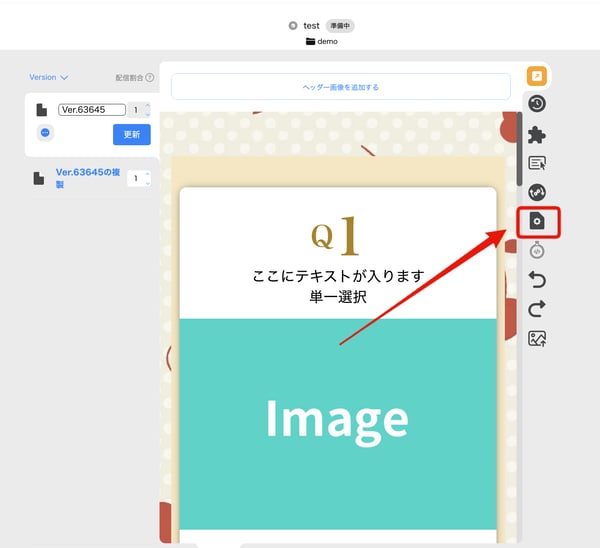The width and height of the screenshot is (600, 548).
Task: Click the undo arrow icon
Action: (537, 280)
